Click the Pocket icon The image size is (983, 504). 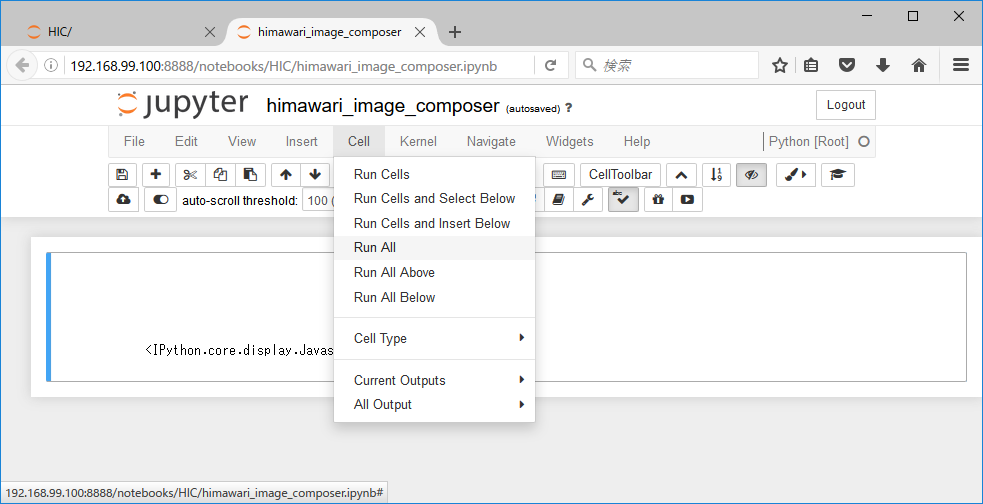(x=847, y=65)
